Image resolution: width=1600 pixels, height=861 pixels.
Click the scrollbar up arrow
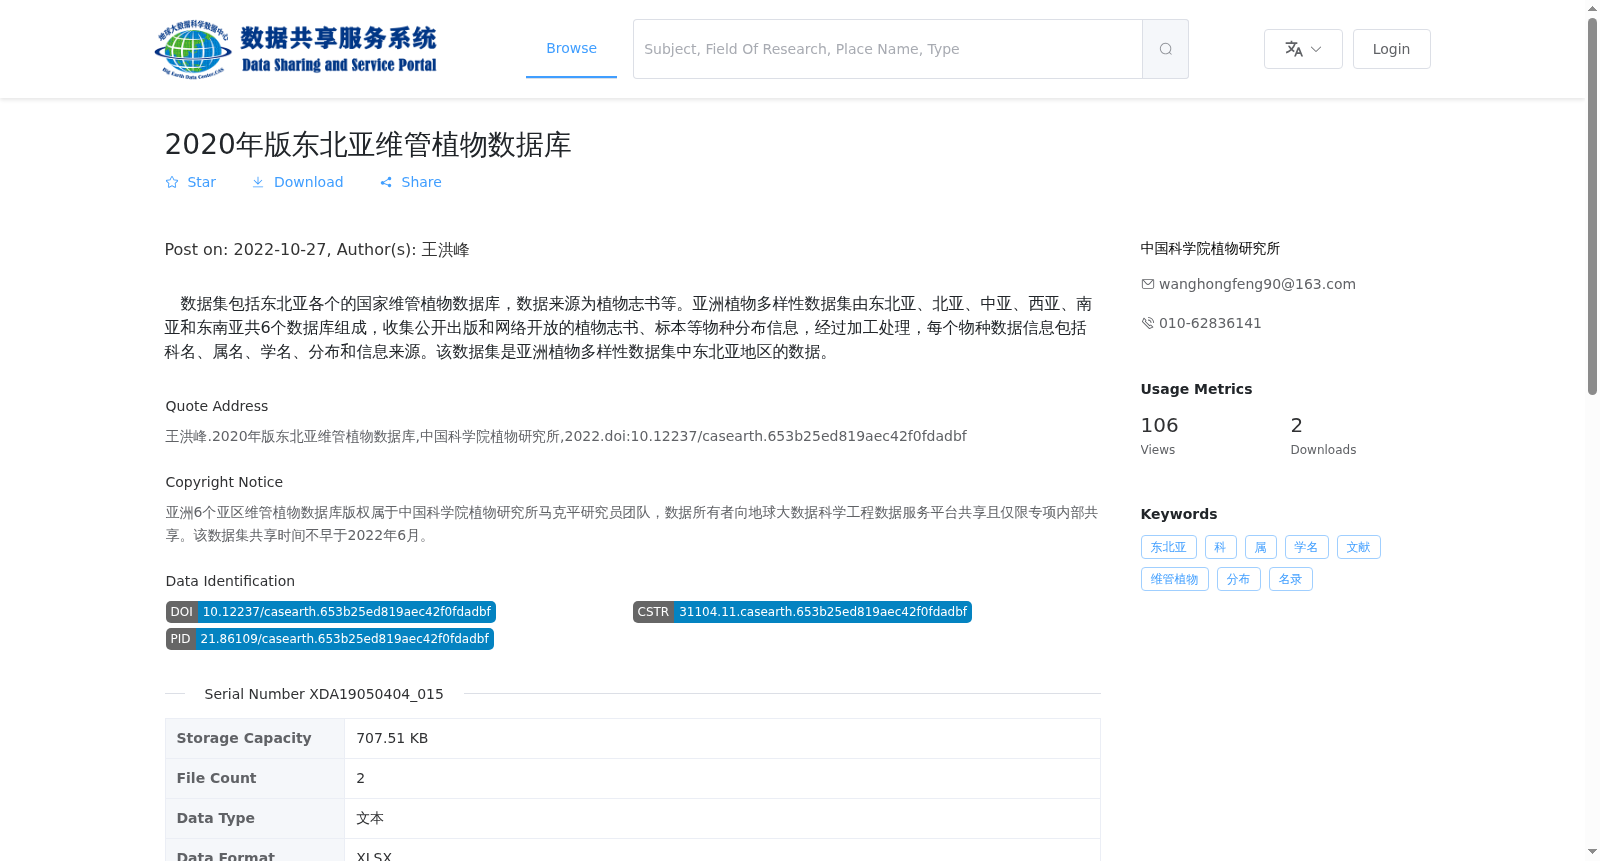(1592, 8)
